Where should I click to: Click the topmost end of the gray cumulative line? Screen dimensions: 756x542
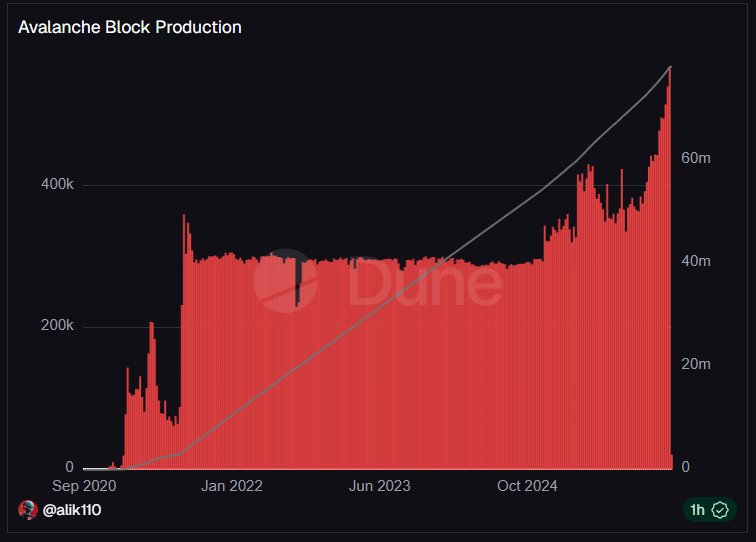[x=670, y=67]
